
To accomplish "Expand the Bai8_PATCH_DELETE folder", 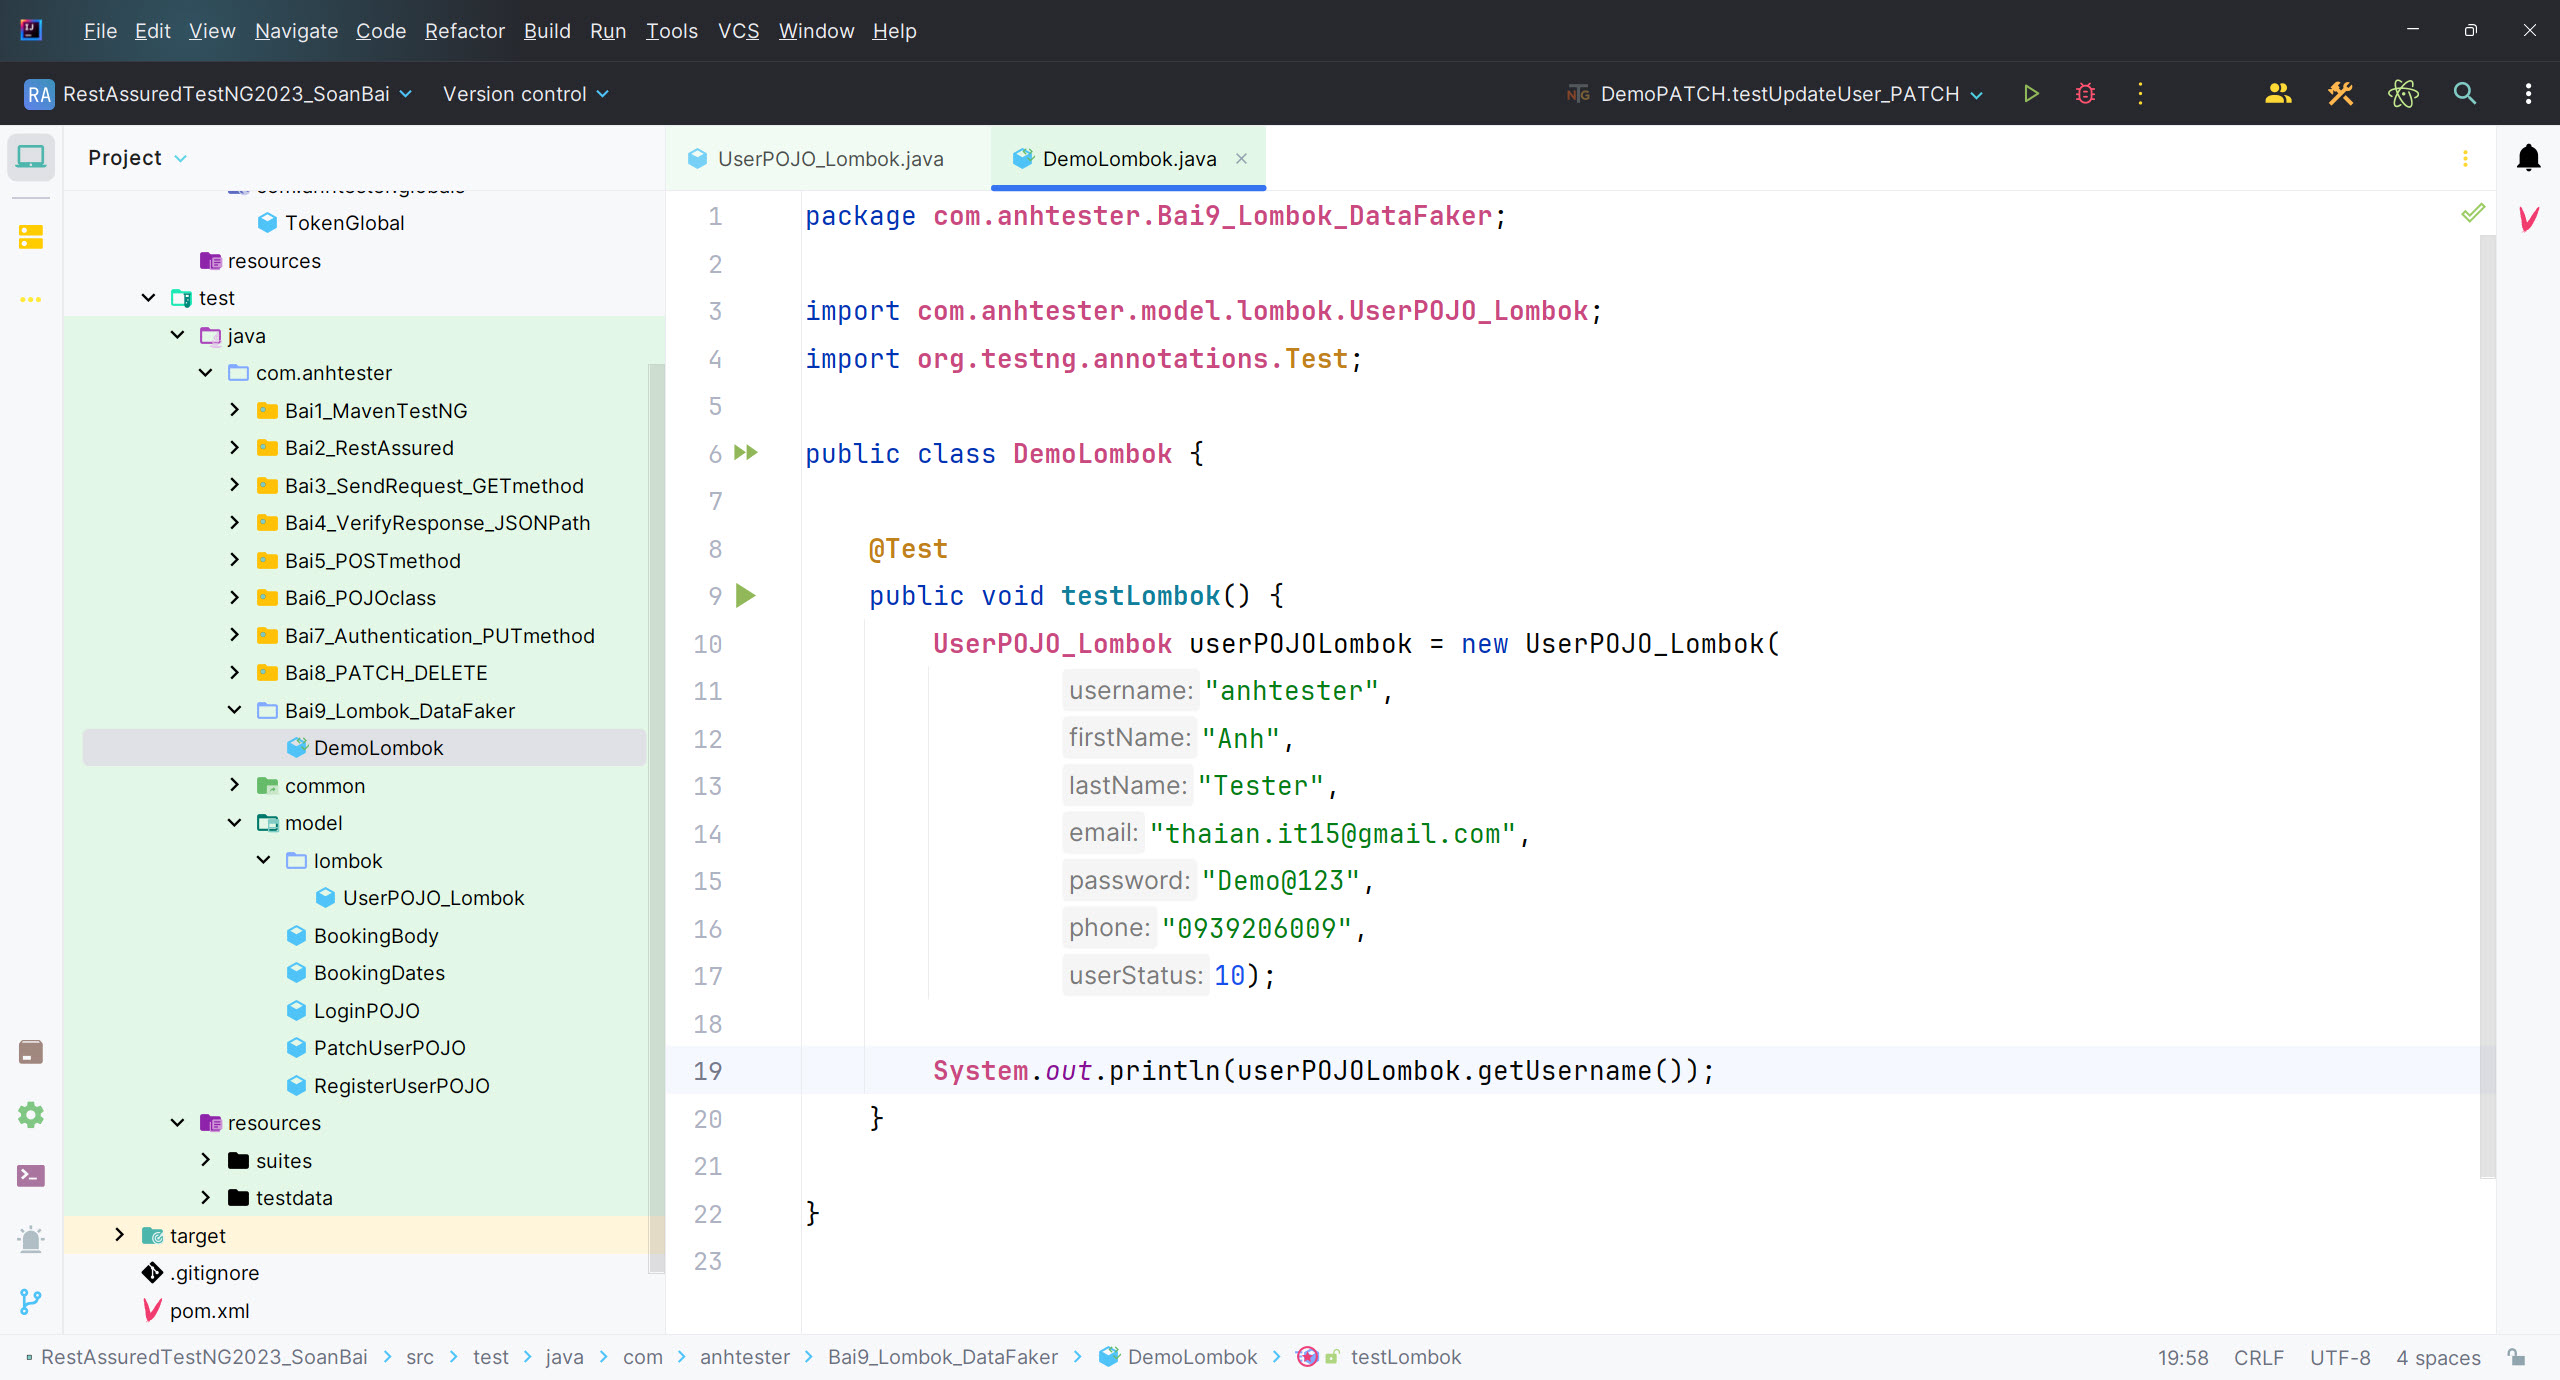I will click(x=234, y=673).
